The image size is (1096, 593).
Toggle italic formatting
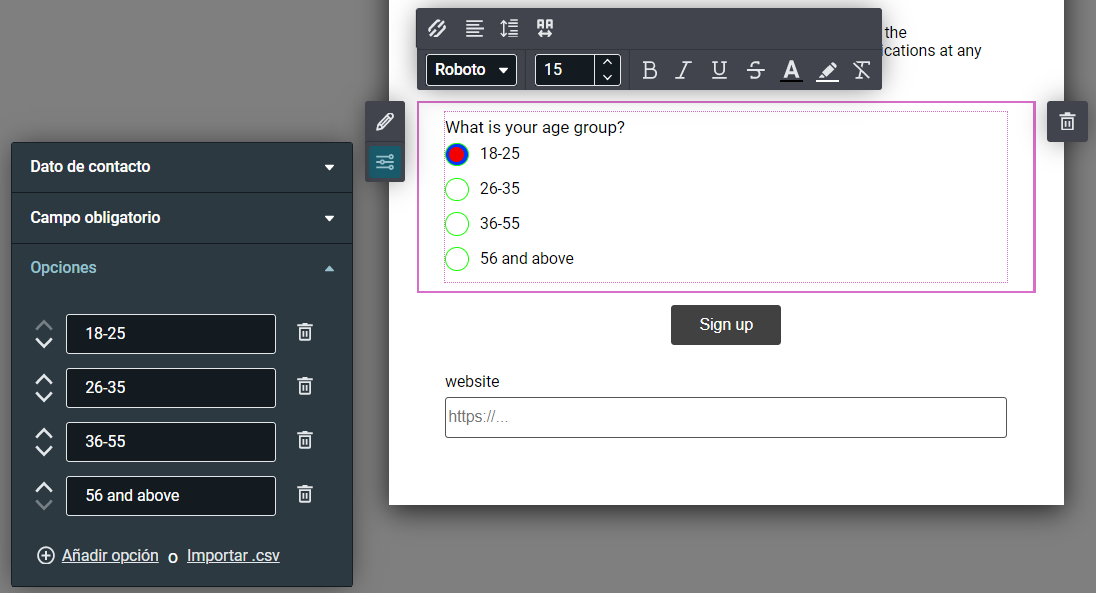point(683,70)
